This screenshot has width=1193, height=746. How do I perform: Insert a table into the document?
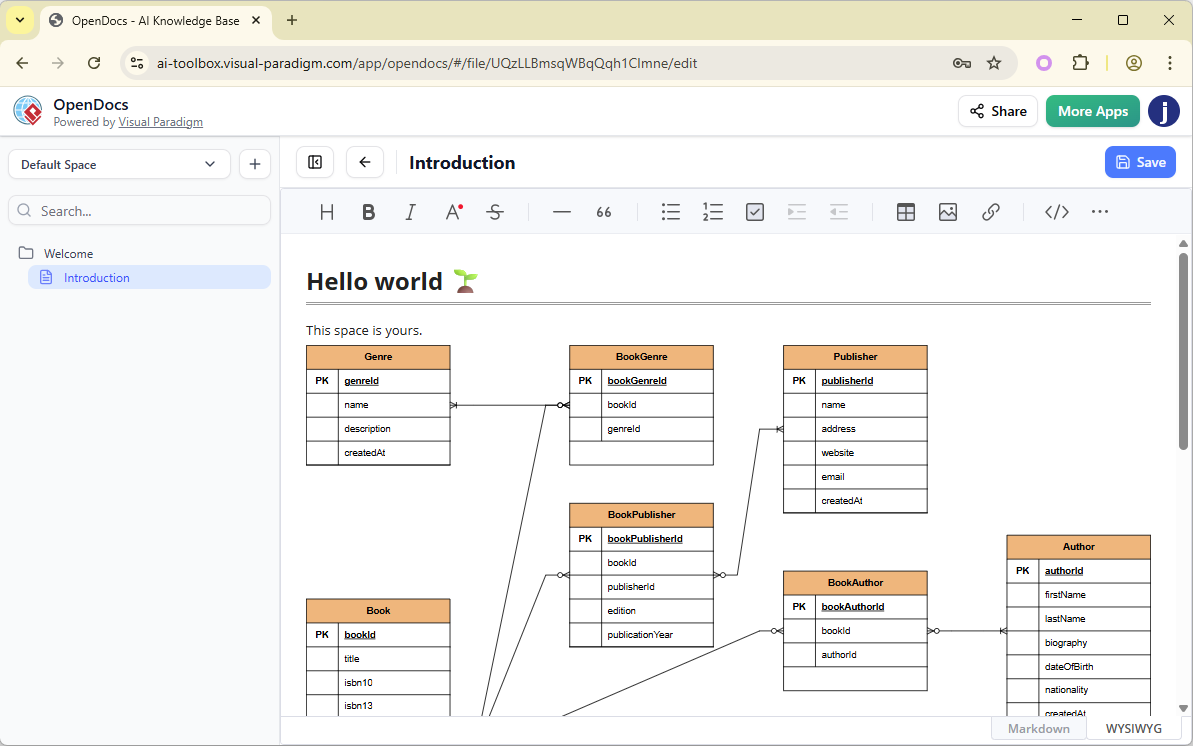(905, 211)
